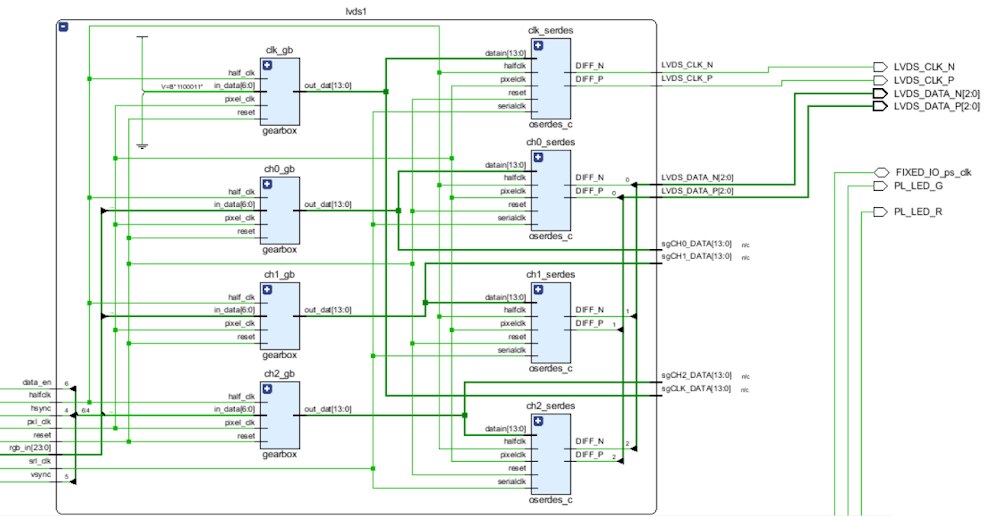Expand the ch2_serdes block

pyautogui.click(x=538, y=421)
